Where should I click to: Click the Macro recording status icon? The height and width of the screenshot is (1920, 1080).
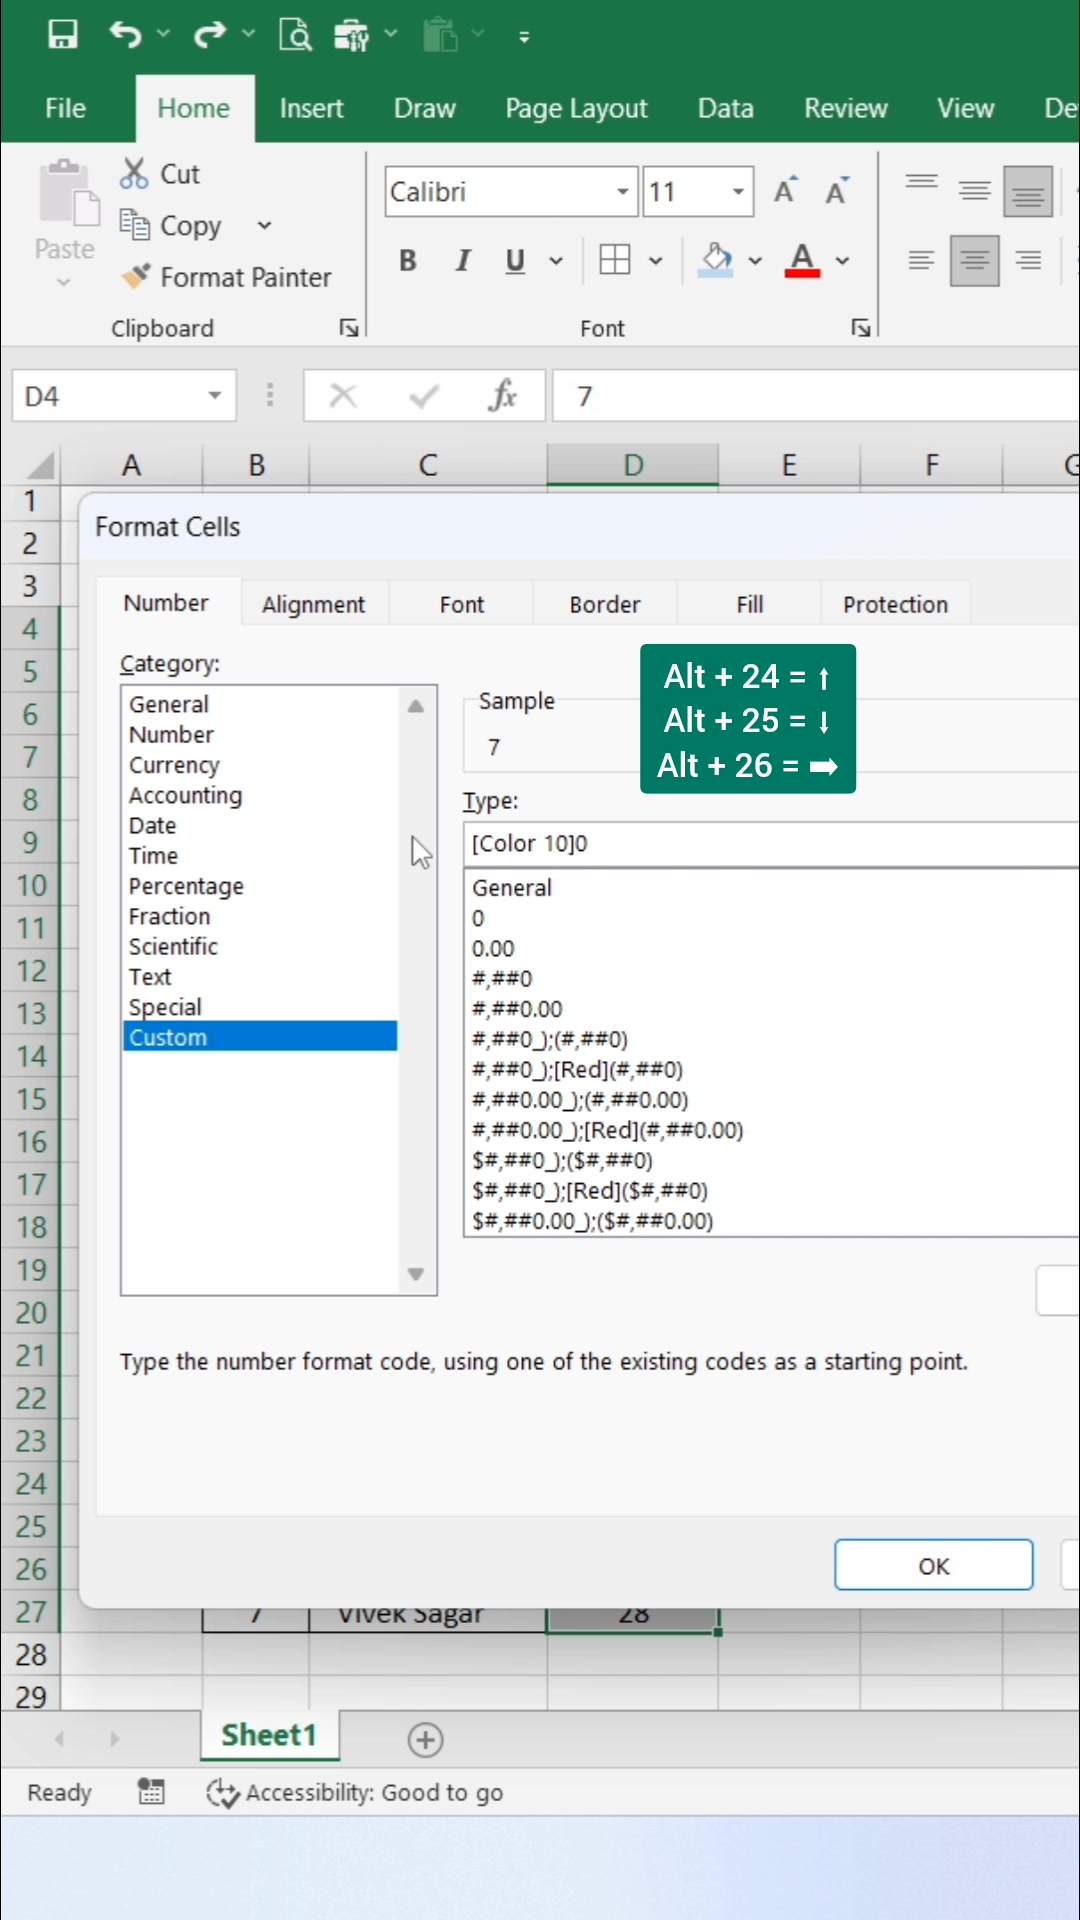click(151, 1792)
